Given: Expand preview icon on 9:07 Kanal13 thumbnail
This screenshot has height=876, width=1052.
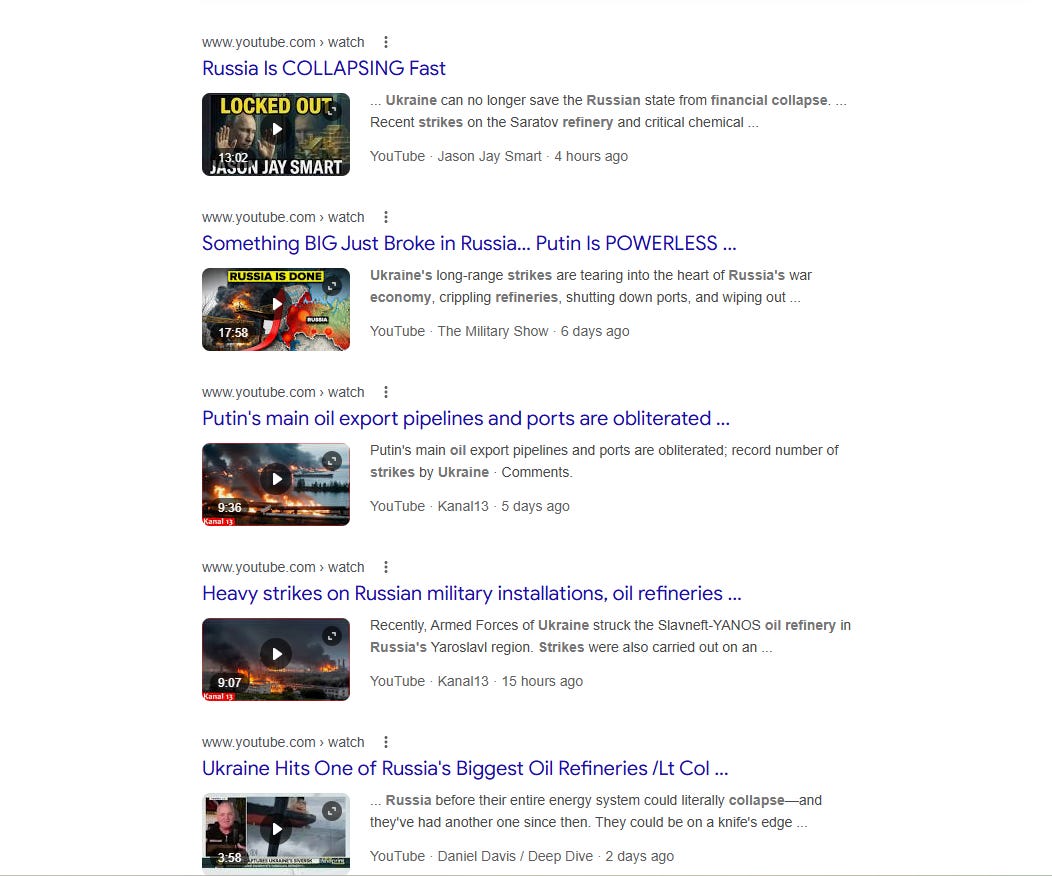Looking at the screenshot, I should [332, 636].
